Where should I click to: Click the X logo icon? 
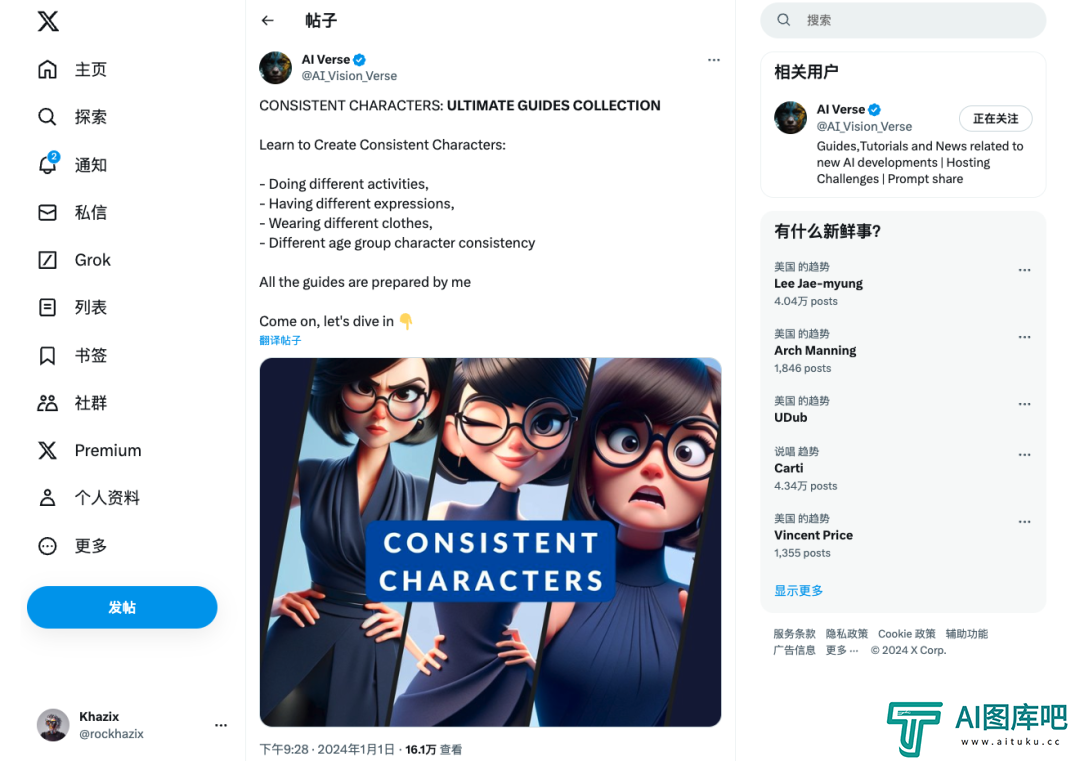[48, 21]
